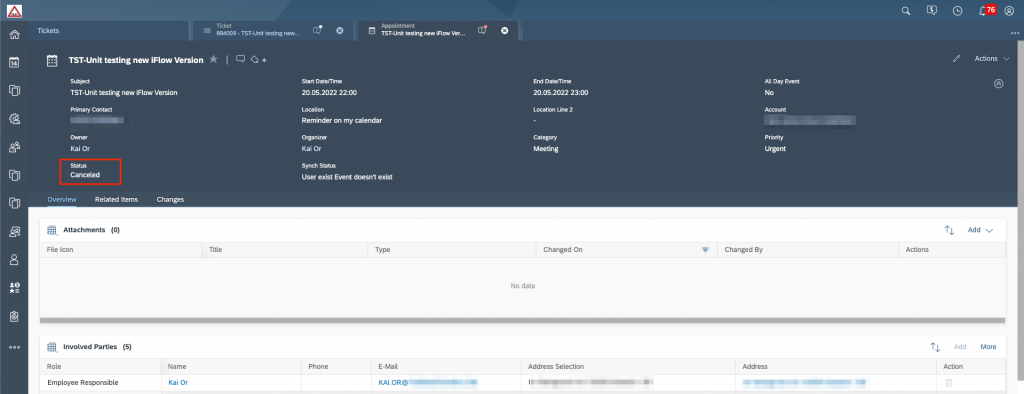Click sort icon in Involved Parties section
The height and width of the screenshot is (394, 1024).
(x=935, y=347)
